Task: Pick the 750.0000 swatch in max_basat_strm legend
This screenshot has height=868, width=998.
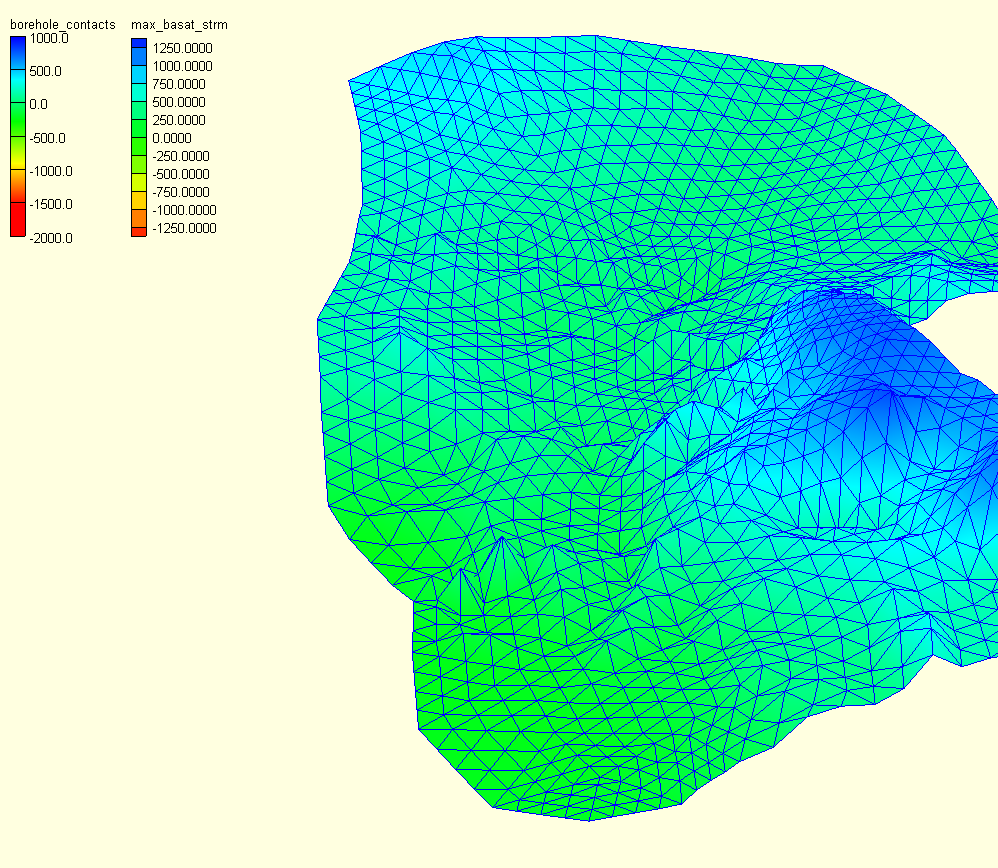Action: [x=138, y=81]
